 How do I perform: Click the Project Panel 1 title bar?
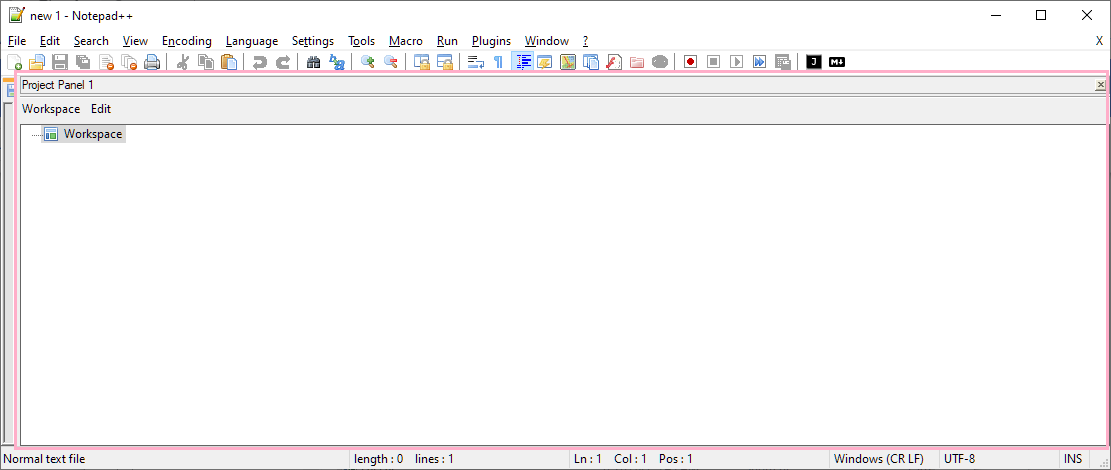[x=557, y=85]
